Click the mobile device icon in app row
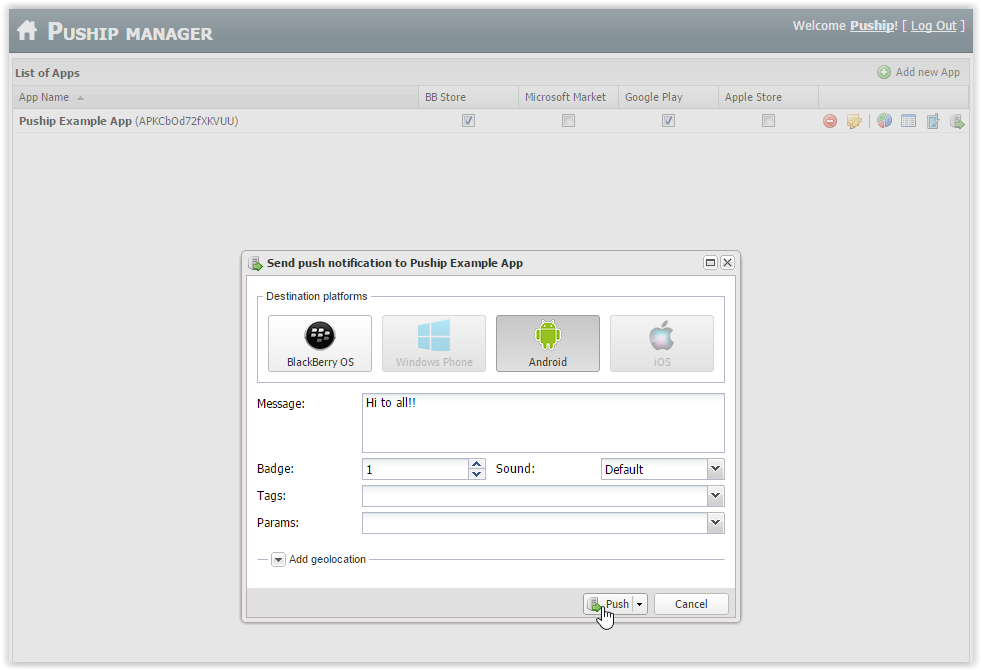This screenshot has height=670, width=981. pos(933,121)
